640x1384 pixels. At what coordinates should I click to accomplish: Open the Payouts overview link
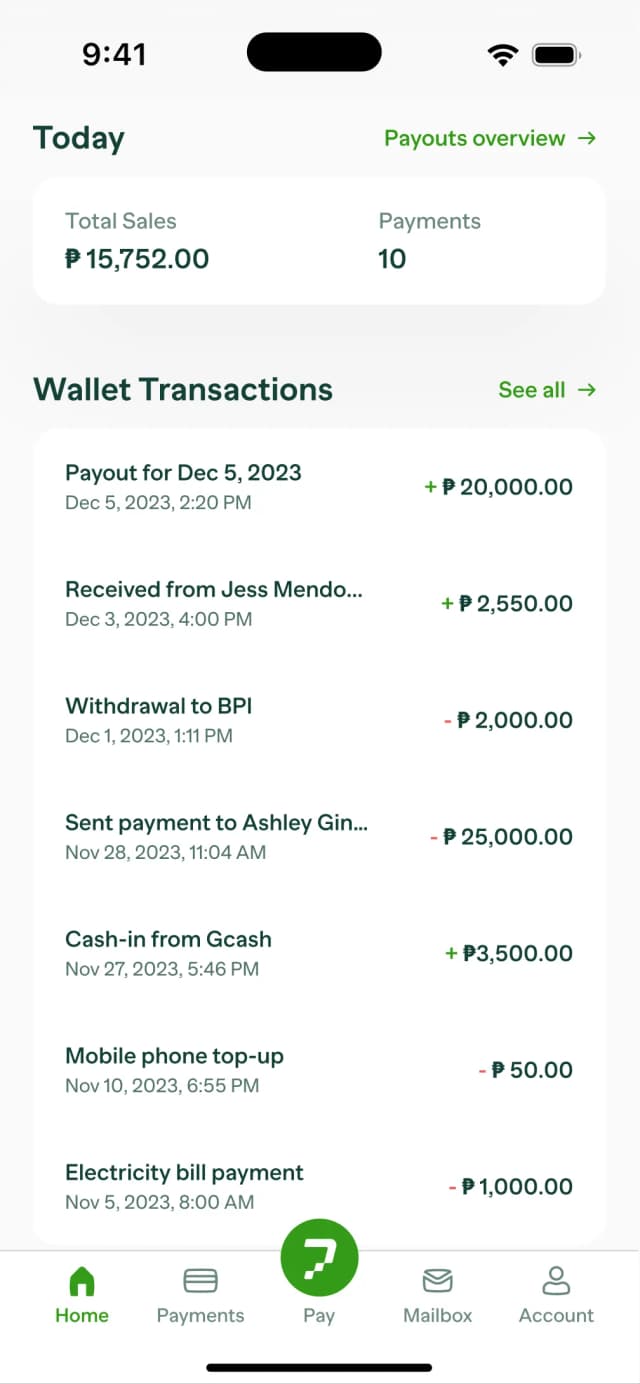click(475, 138)
